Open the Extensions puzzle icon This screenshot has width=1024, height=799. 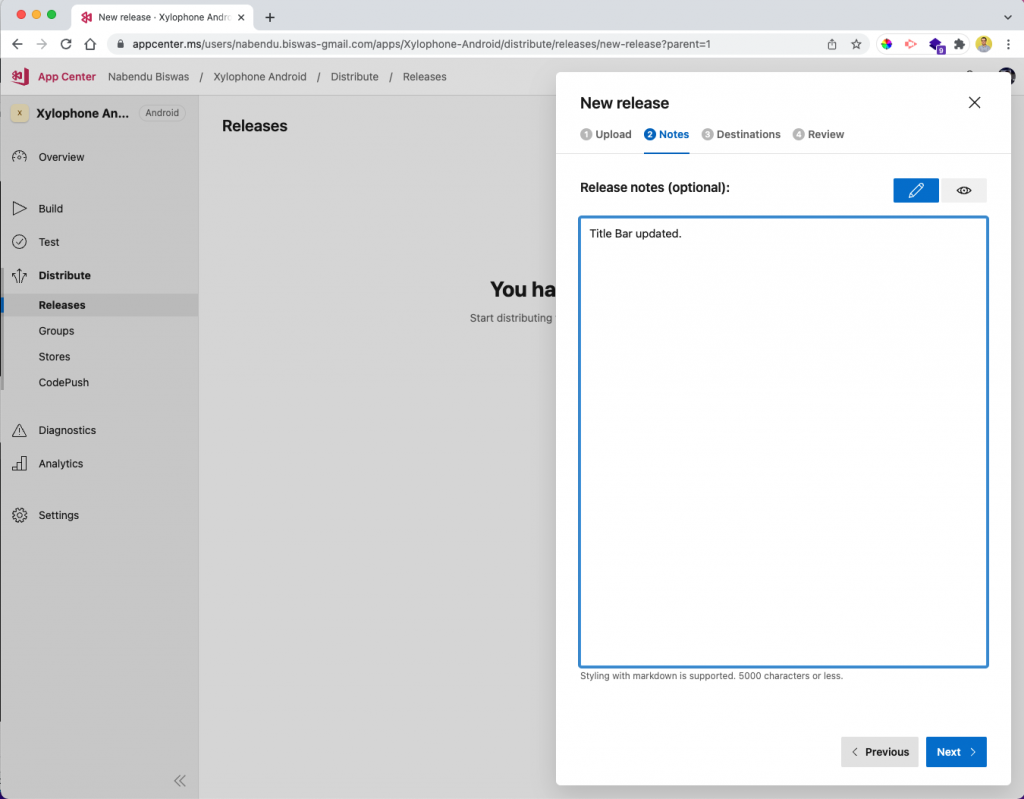coord(959,44)
